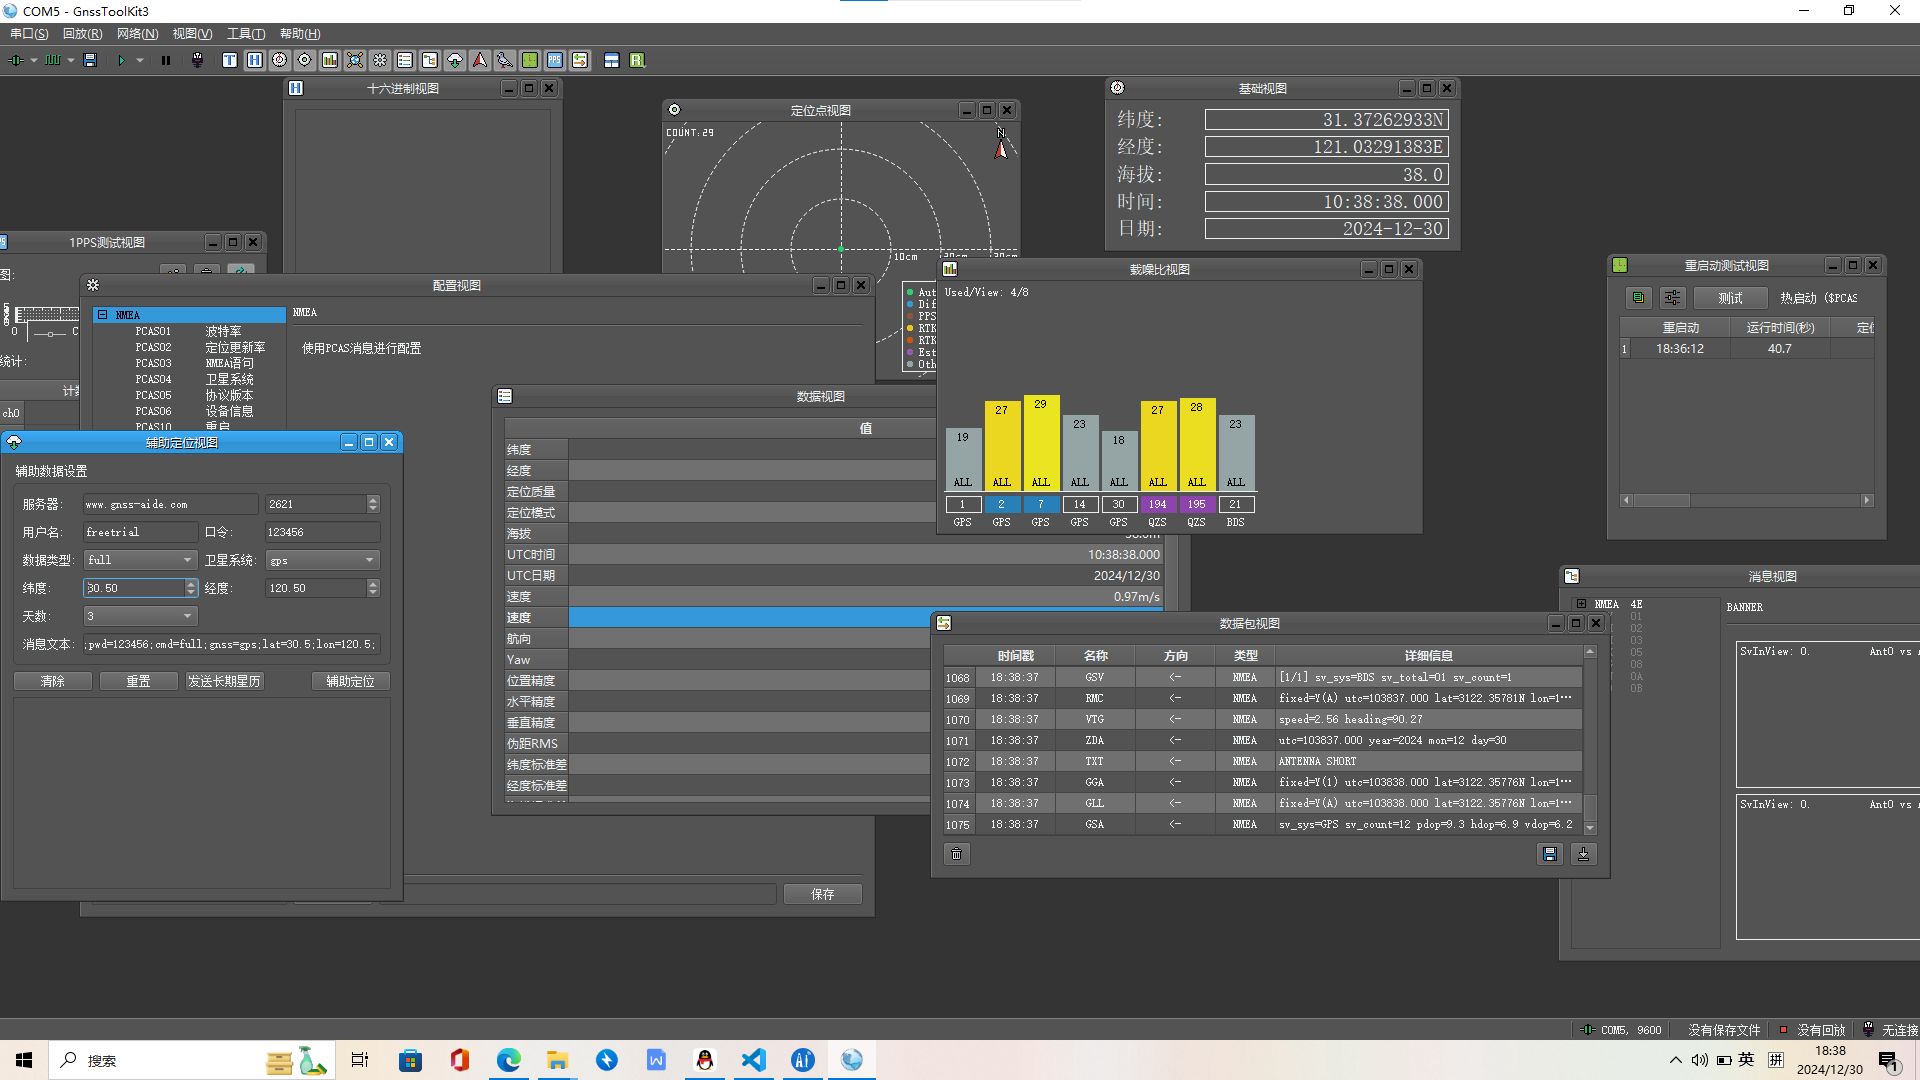
Task: Open the 卫星系统 gps dropdown
Action: click(x=322, y=560)
